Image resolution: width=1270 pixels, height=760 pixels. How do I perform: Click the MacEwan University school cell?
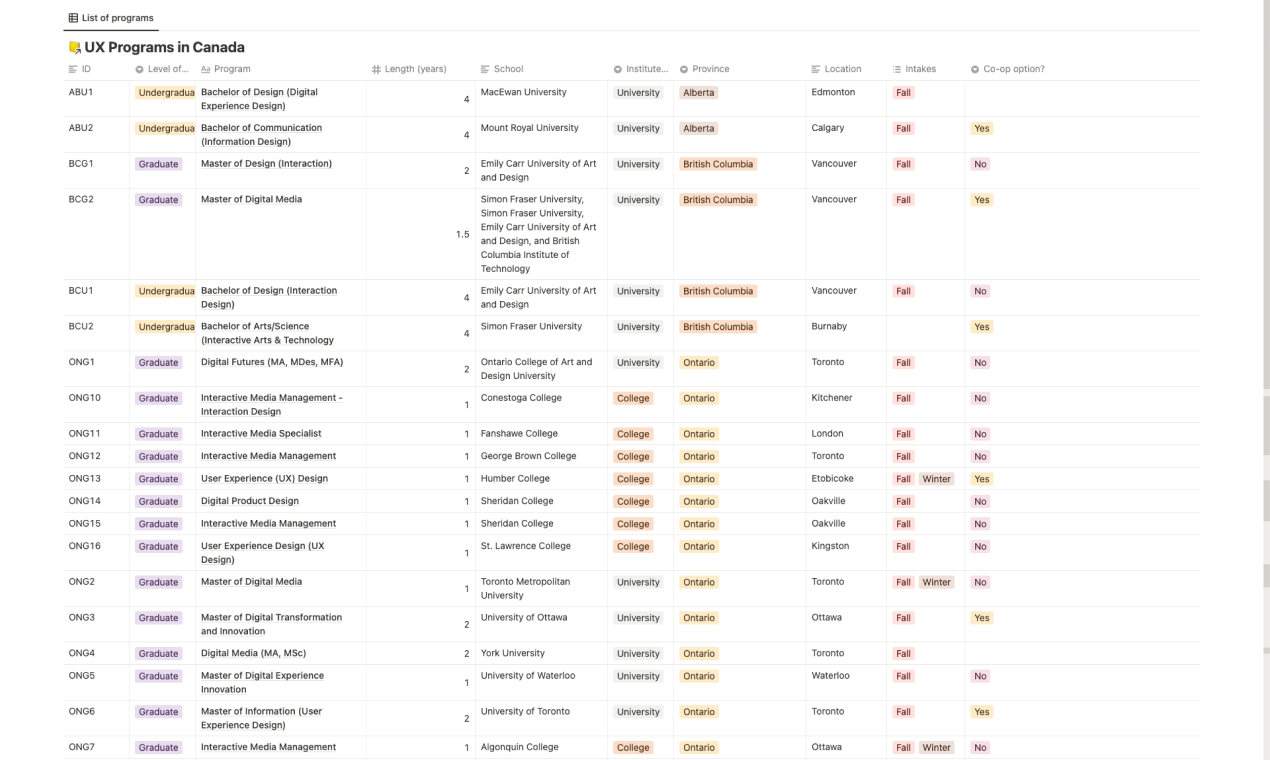541,99
